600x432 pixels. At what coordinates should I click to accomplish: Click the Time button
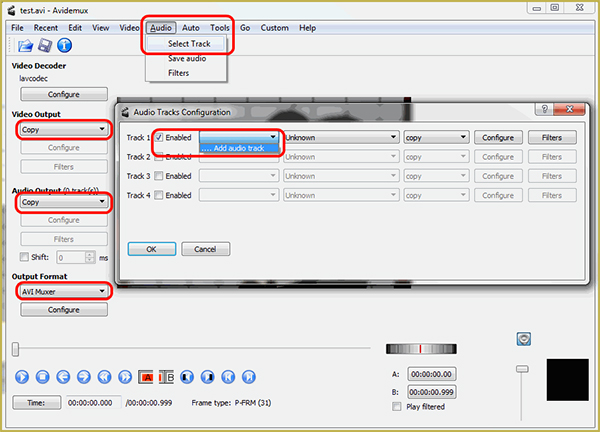[x=36, y=403]
